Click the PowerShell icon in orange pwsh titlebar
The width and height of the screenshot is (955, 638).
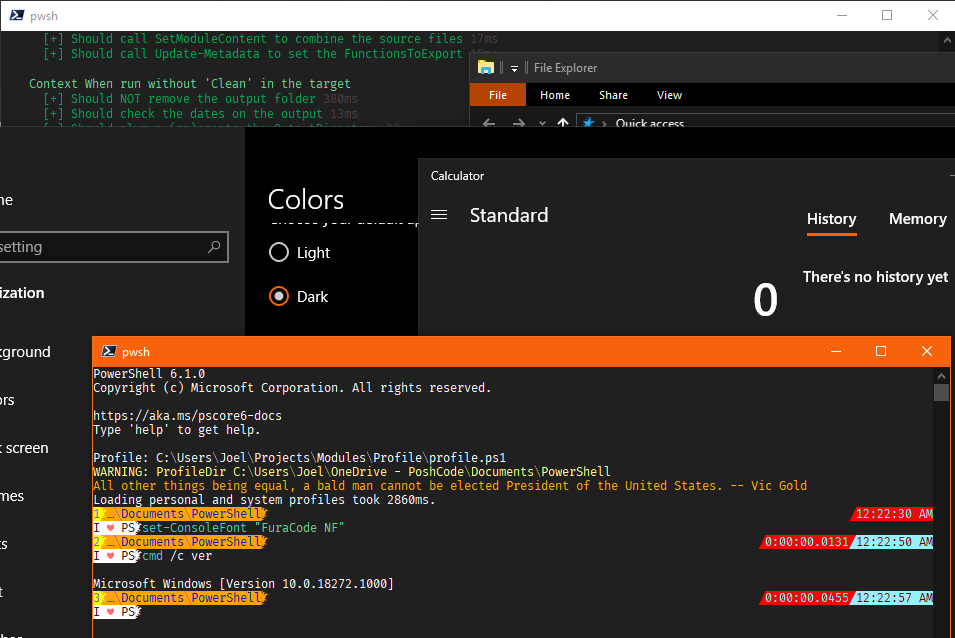point(109,351)
